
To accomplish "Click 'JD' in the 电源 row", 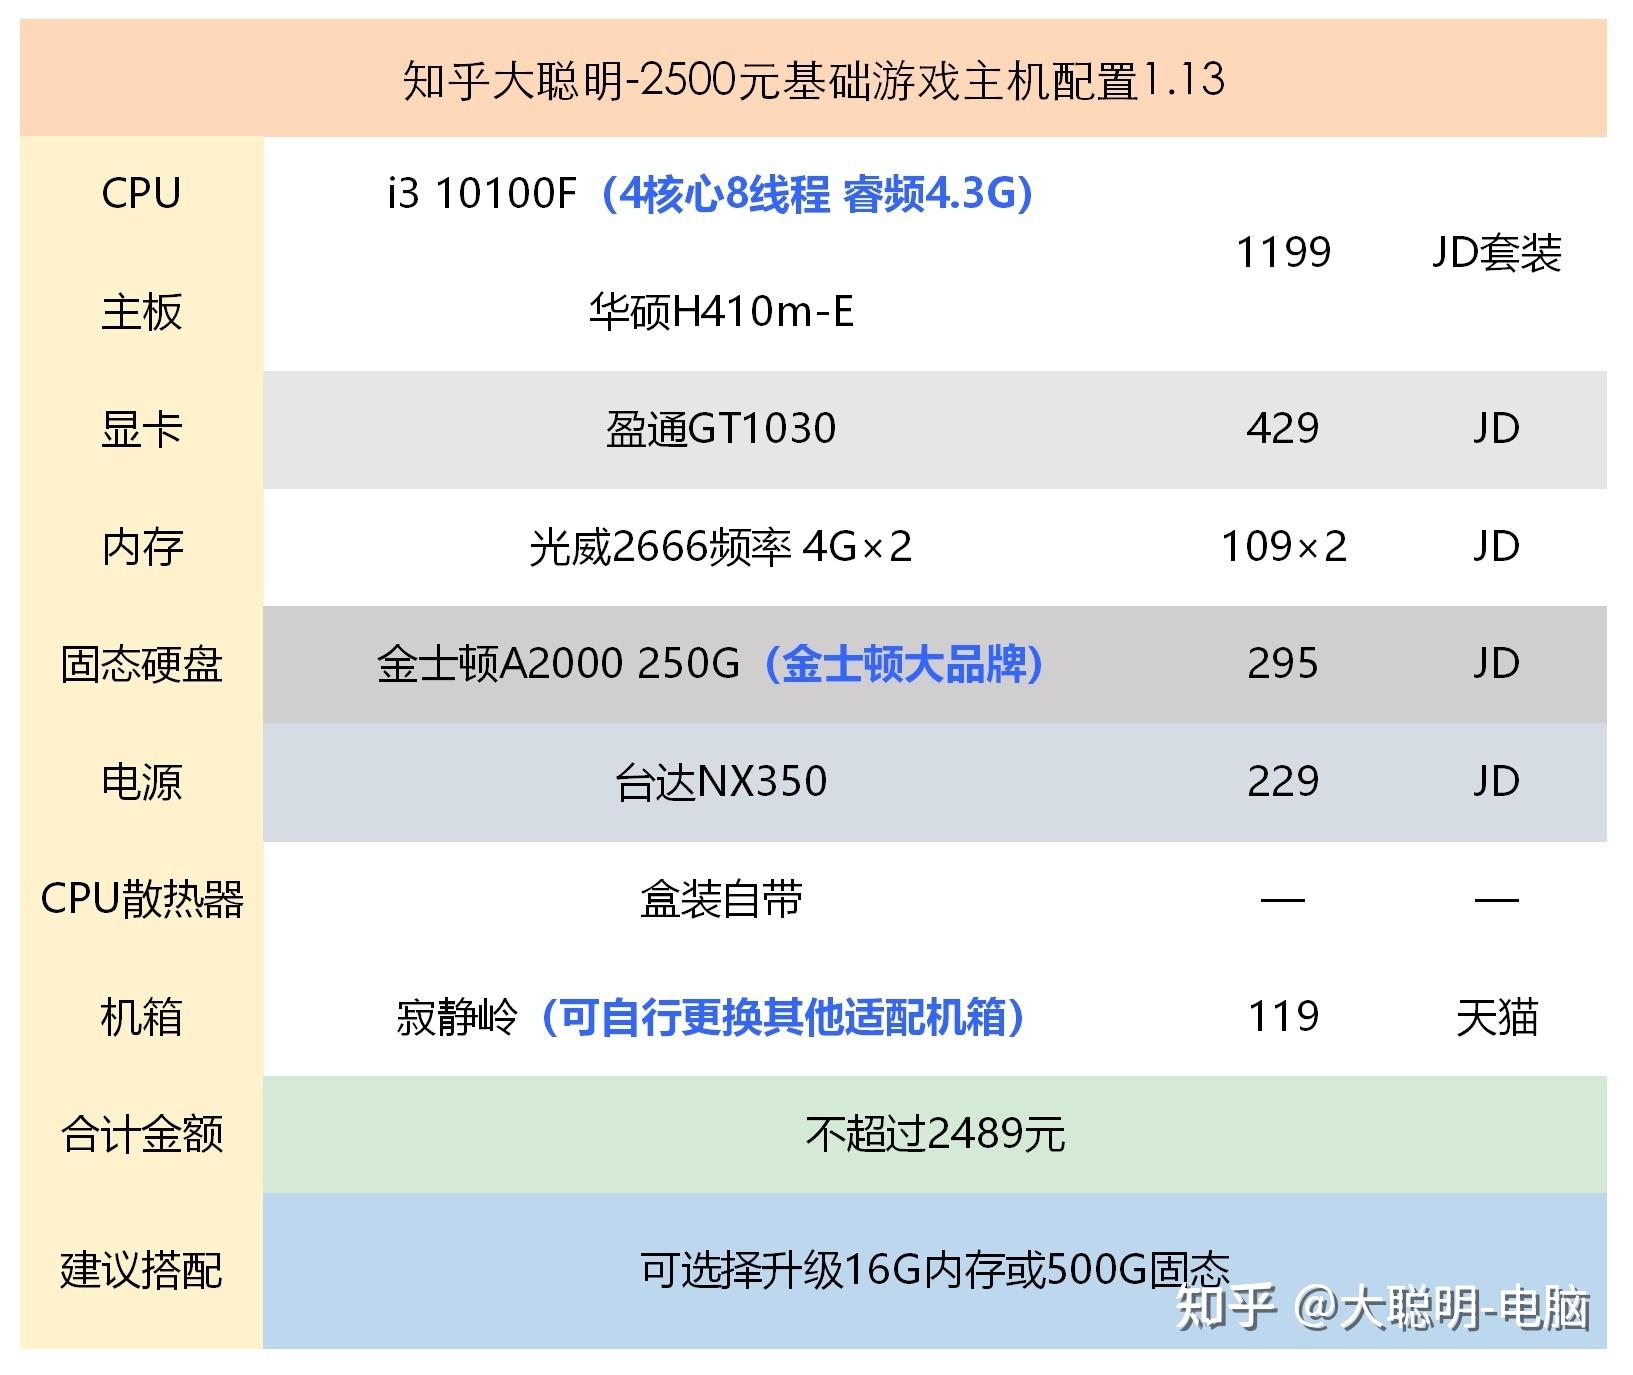I will [x=1496, y=782].
